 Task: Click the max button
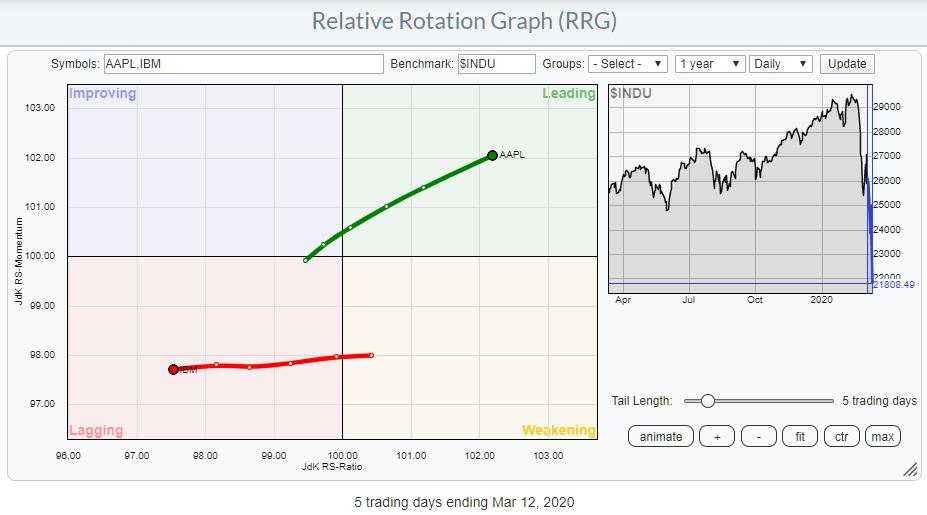tap(882, 436)
